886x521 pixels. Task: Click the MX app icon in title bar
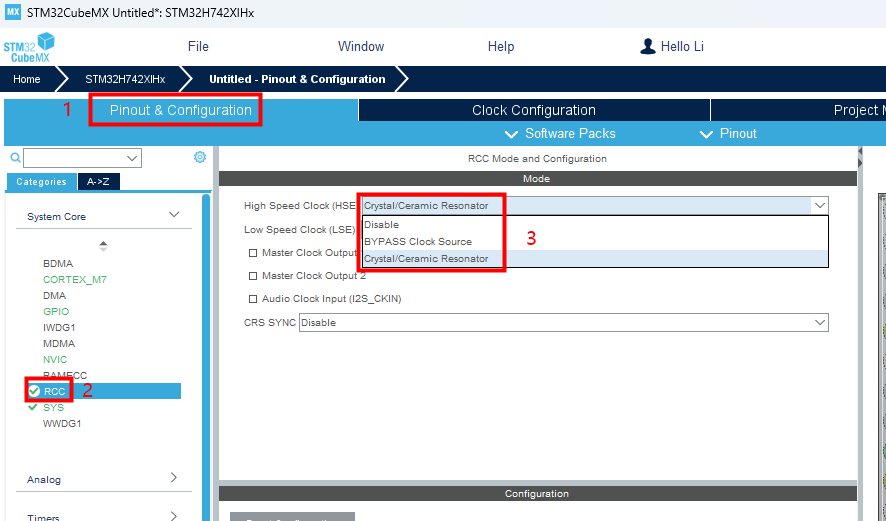(x=13, y=12)
